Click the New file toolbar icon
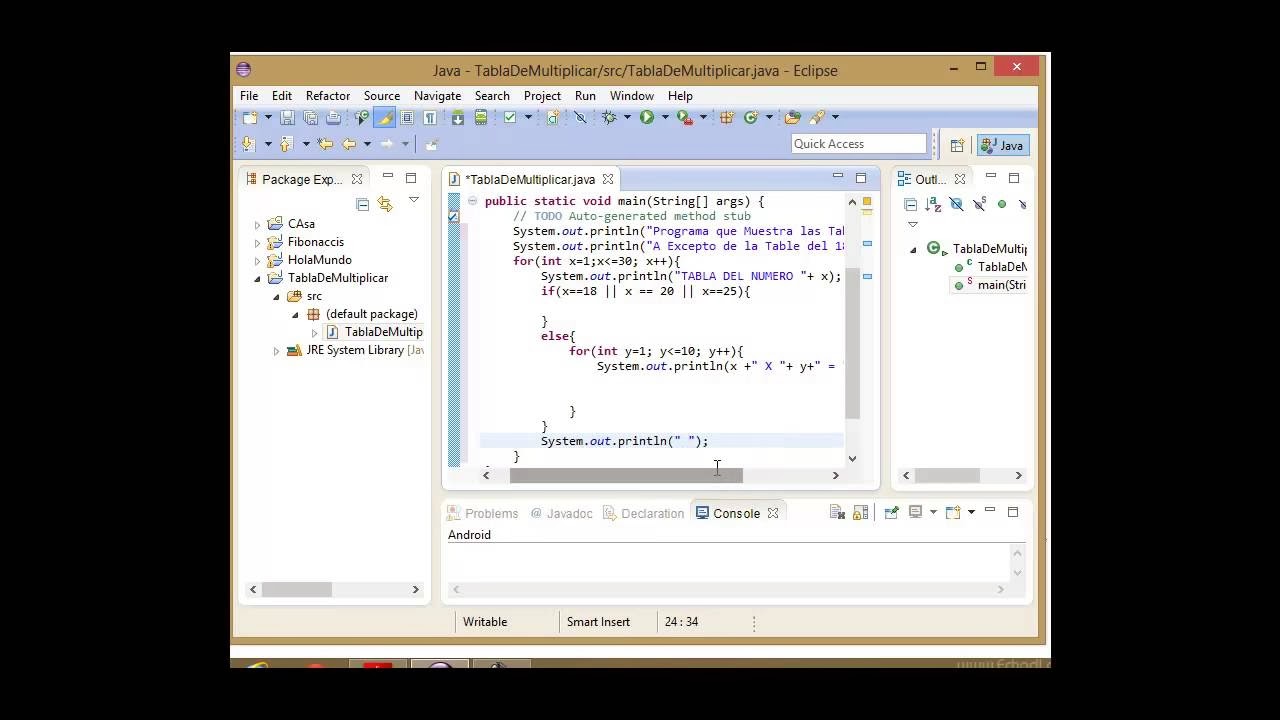Image resolution: width=1280 pixels, height=720 pixels. pos(250,117)
